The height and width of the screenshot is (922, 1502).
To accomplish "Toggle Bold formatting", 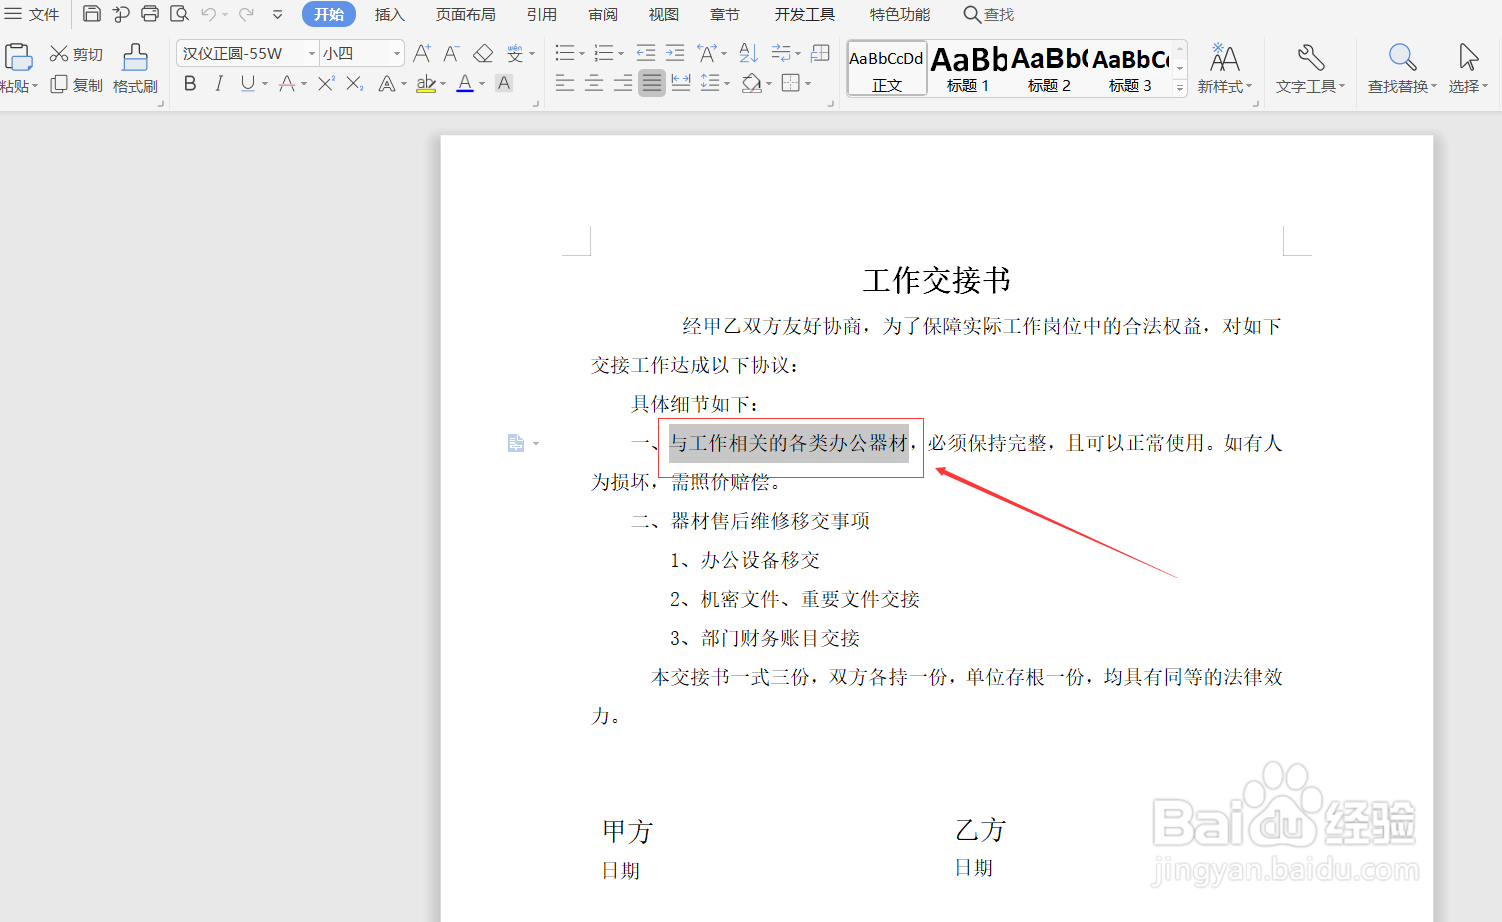I will 190,84.
